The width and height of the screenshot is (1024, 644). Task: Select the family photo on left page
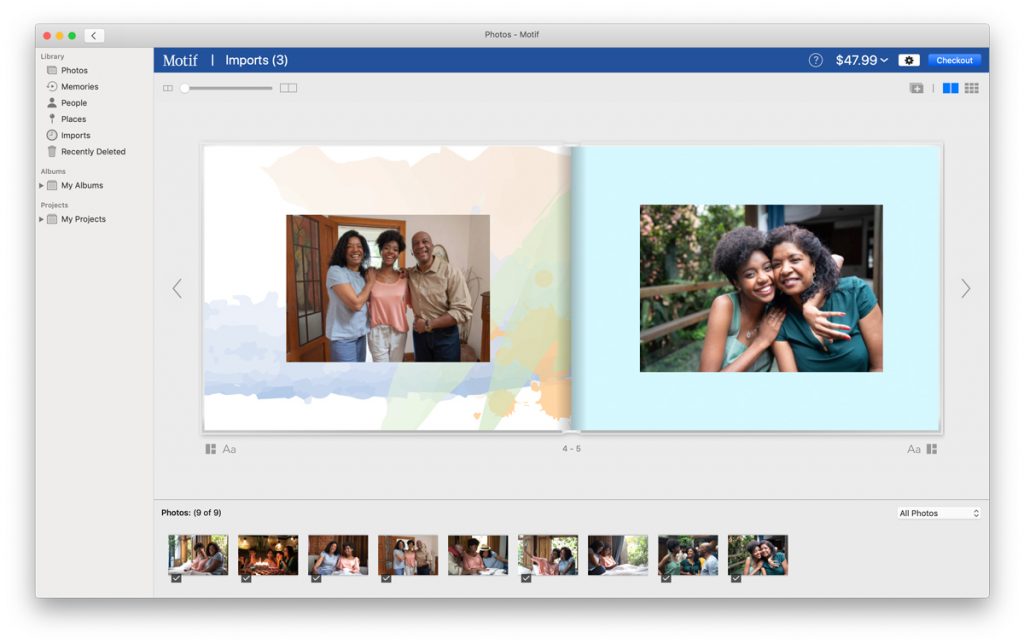click(388, 288)
